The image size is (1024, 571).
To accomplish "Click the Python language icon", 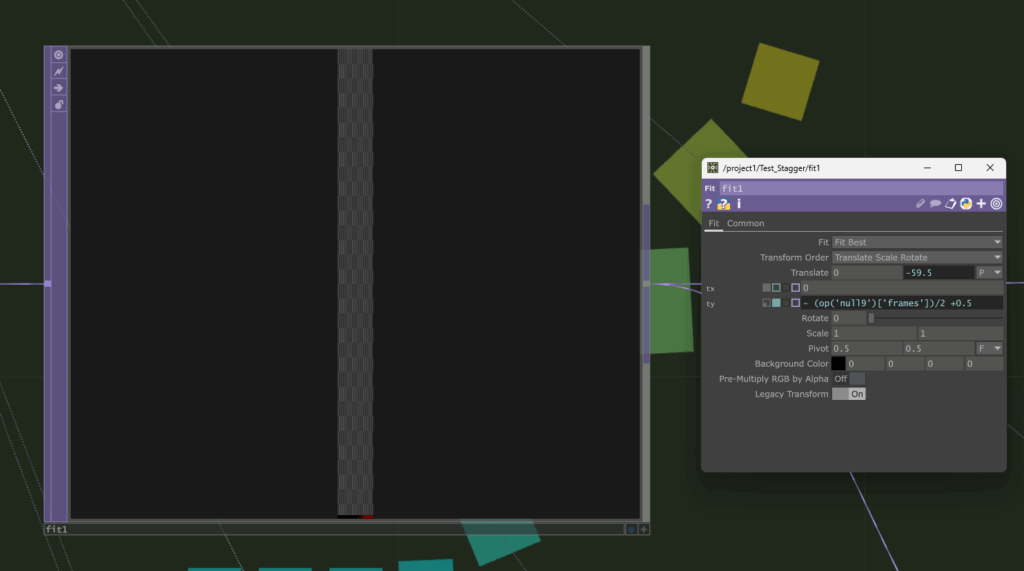I will pos(966,204).
